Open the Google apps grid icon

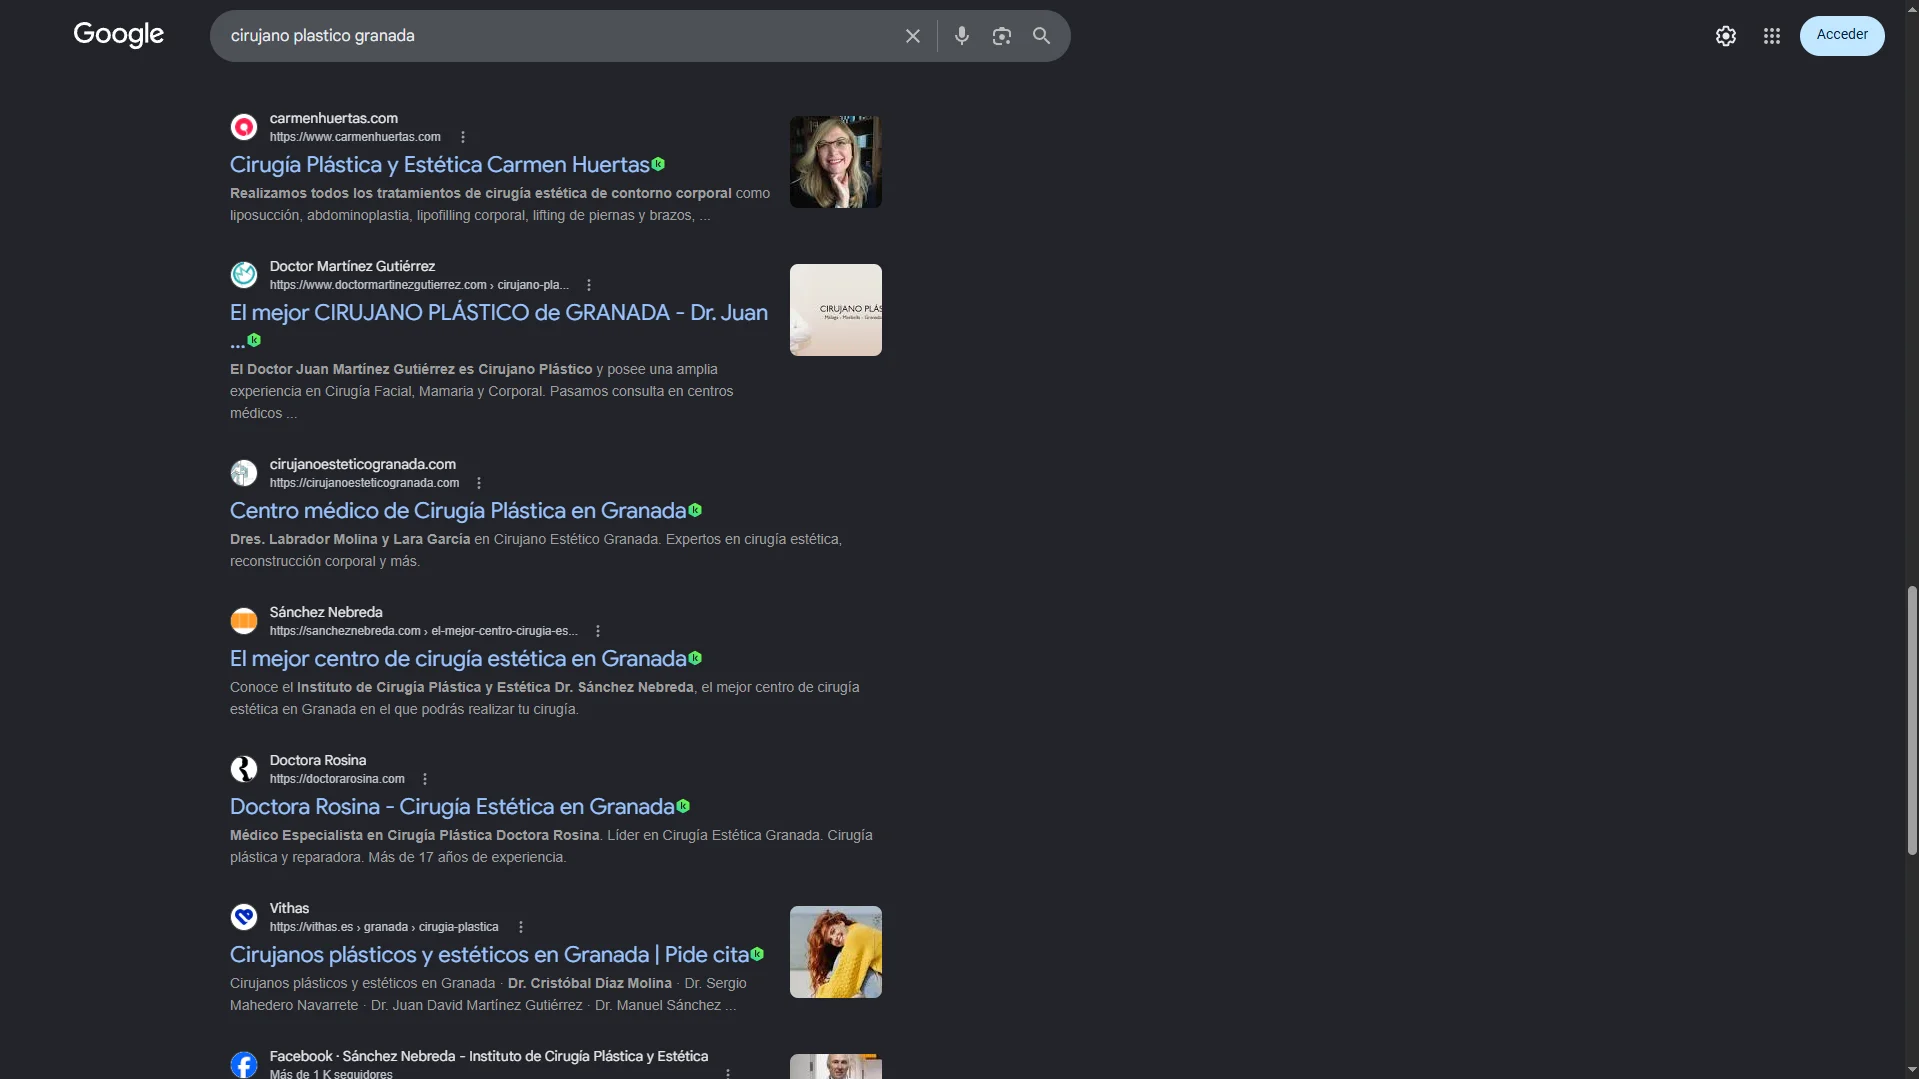1772,36
